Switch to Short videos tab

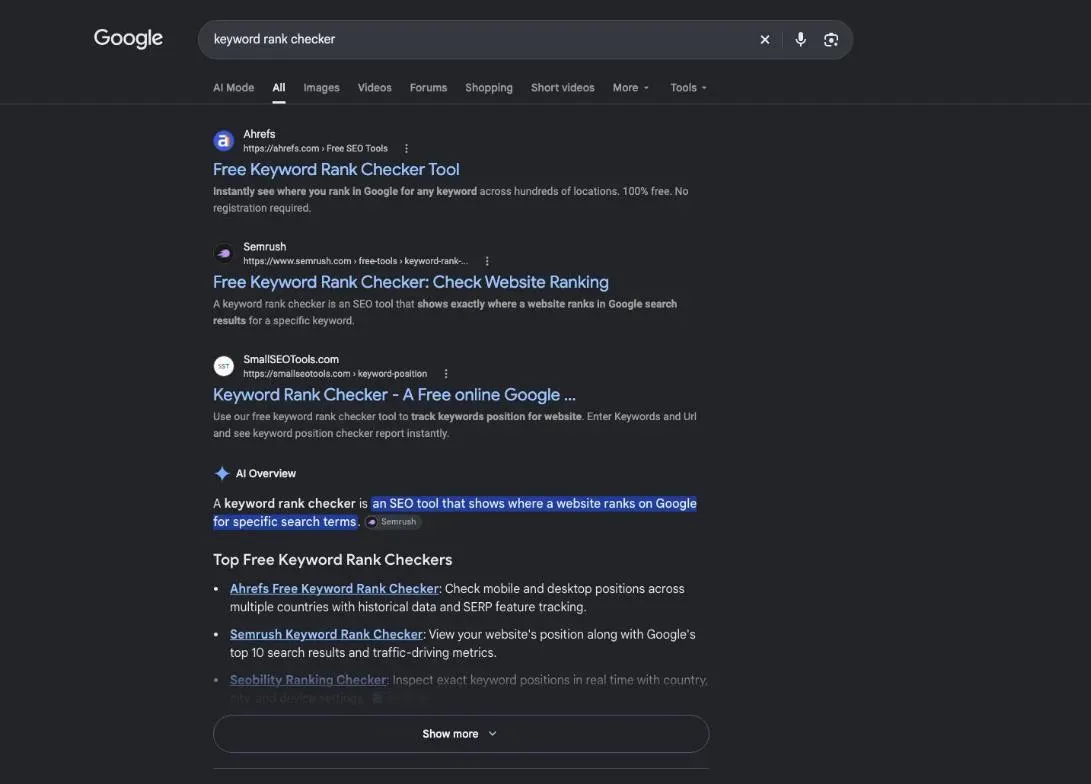pos(563,88)
